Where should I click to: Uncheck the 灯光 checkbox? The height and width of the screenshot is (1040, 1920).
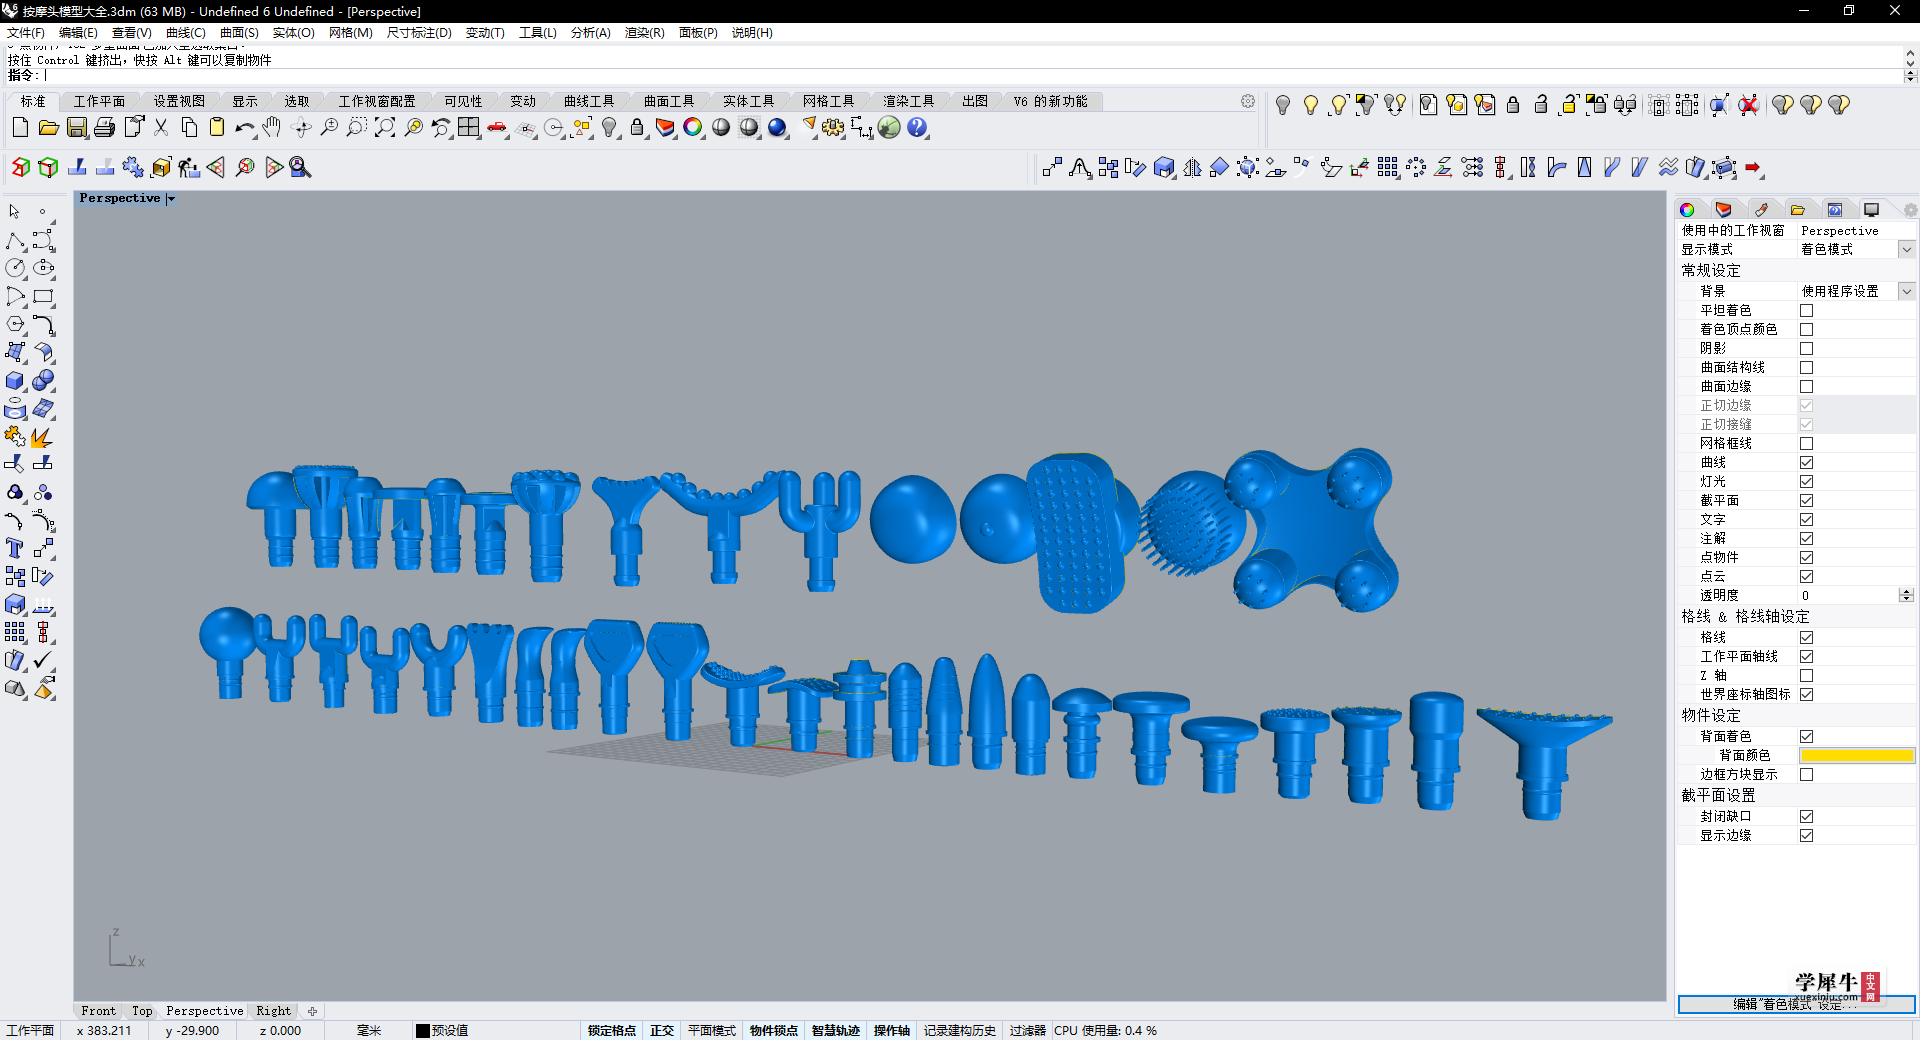point(1806,481)
